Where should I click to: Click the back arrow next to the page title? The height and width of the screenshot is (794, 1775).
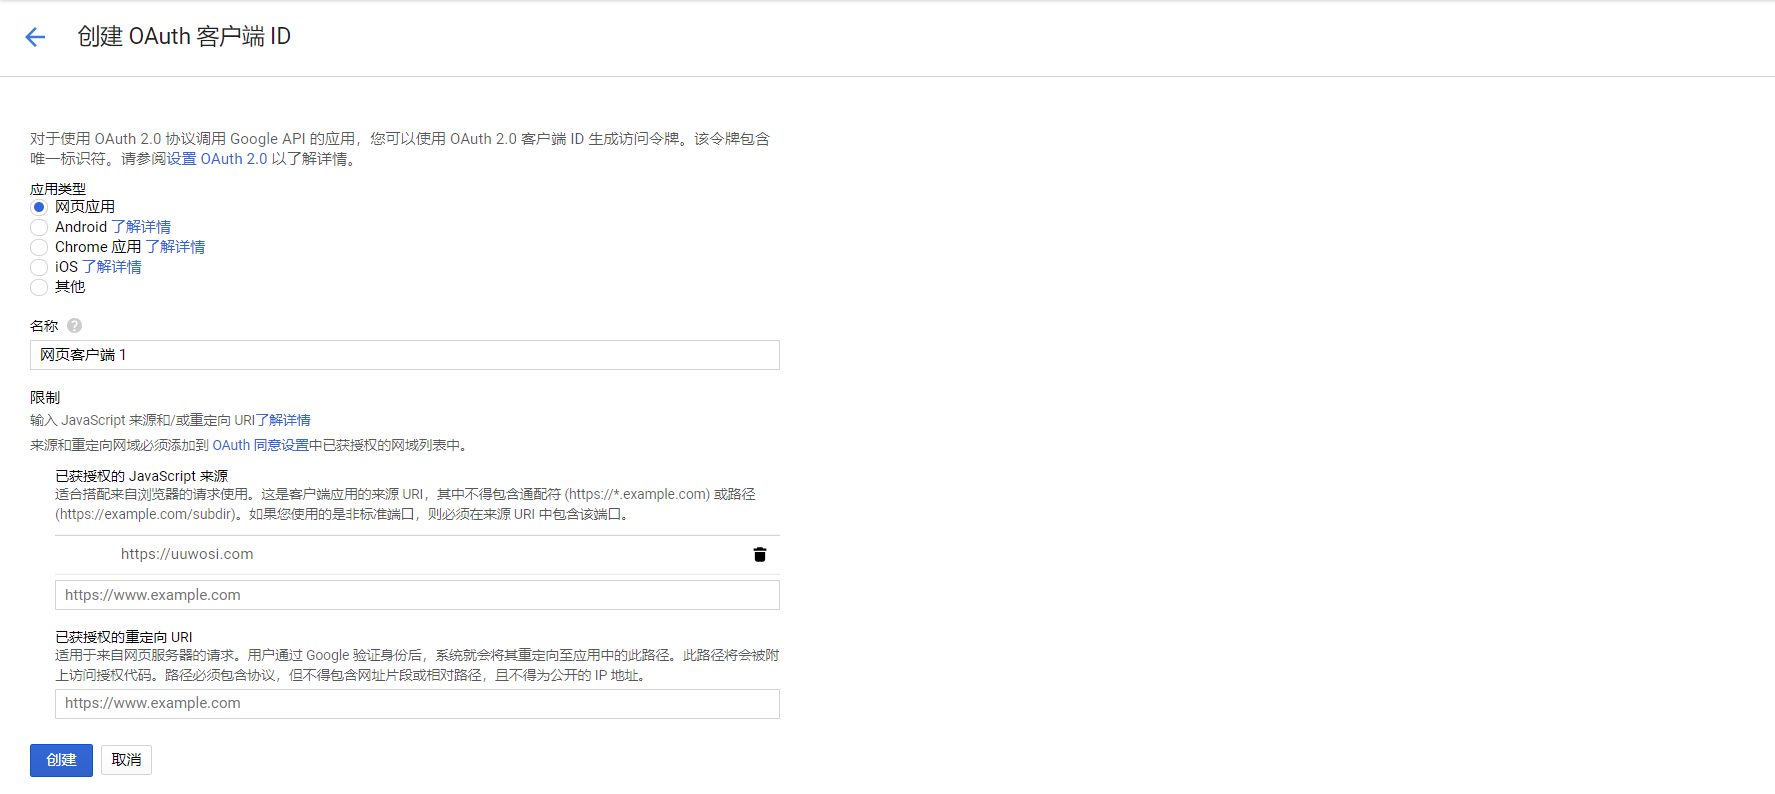point(35,37)
